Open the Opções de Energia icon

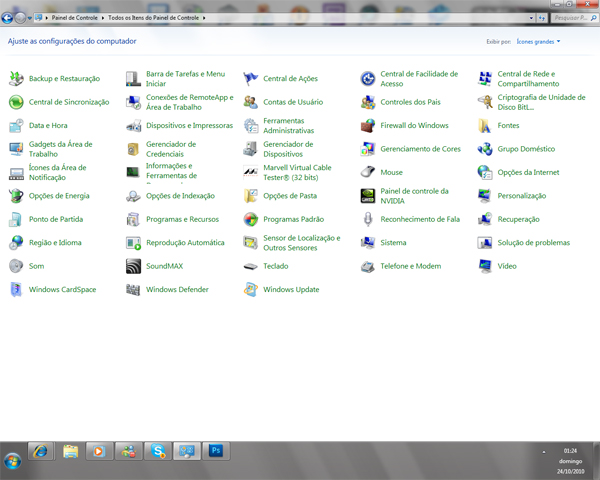16,196
